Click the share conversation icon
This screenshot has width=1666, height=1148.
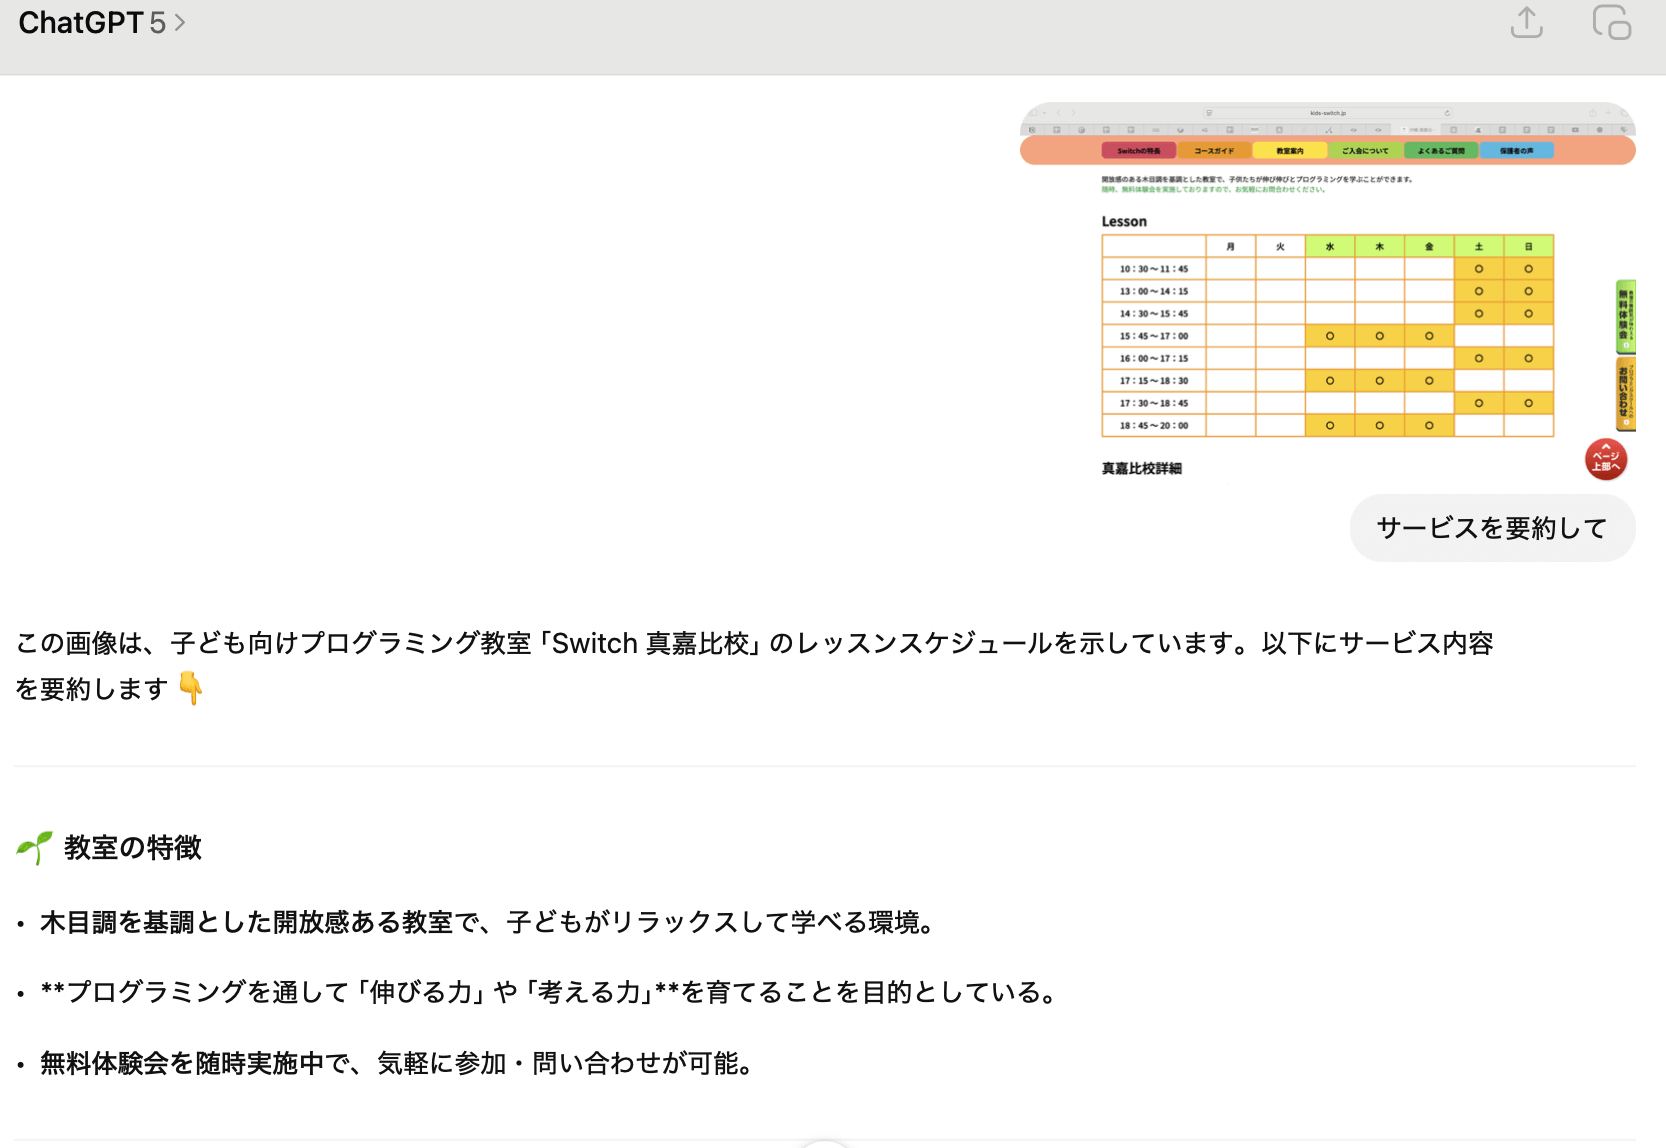pyautogui.click(x=1526, y=22)
